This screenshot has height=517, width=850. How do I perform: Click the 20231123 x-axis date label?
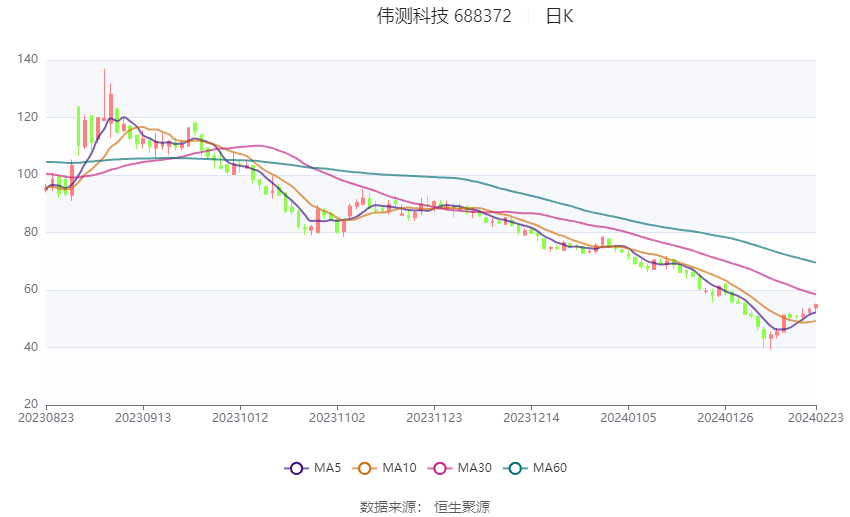pyautogui.click(x=434, y=418)
